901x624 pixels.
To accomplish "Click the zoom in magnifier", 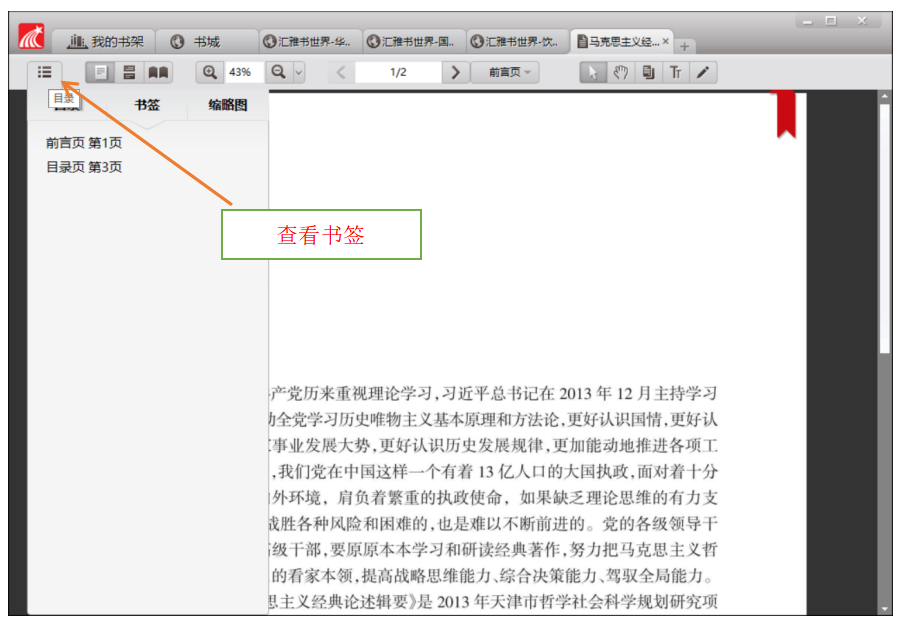I will [210, 72].
